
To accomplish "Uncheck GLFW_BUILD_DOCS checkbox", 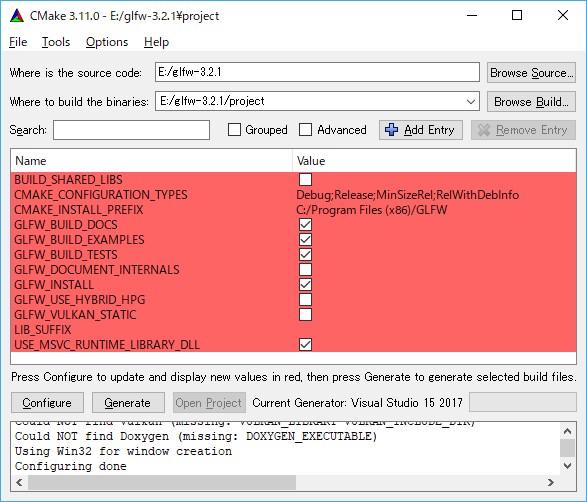I will (x=305, y=225).
